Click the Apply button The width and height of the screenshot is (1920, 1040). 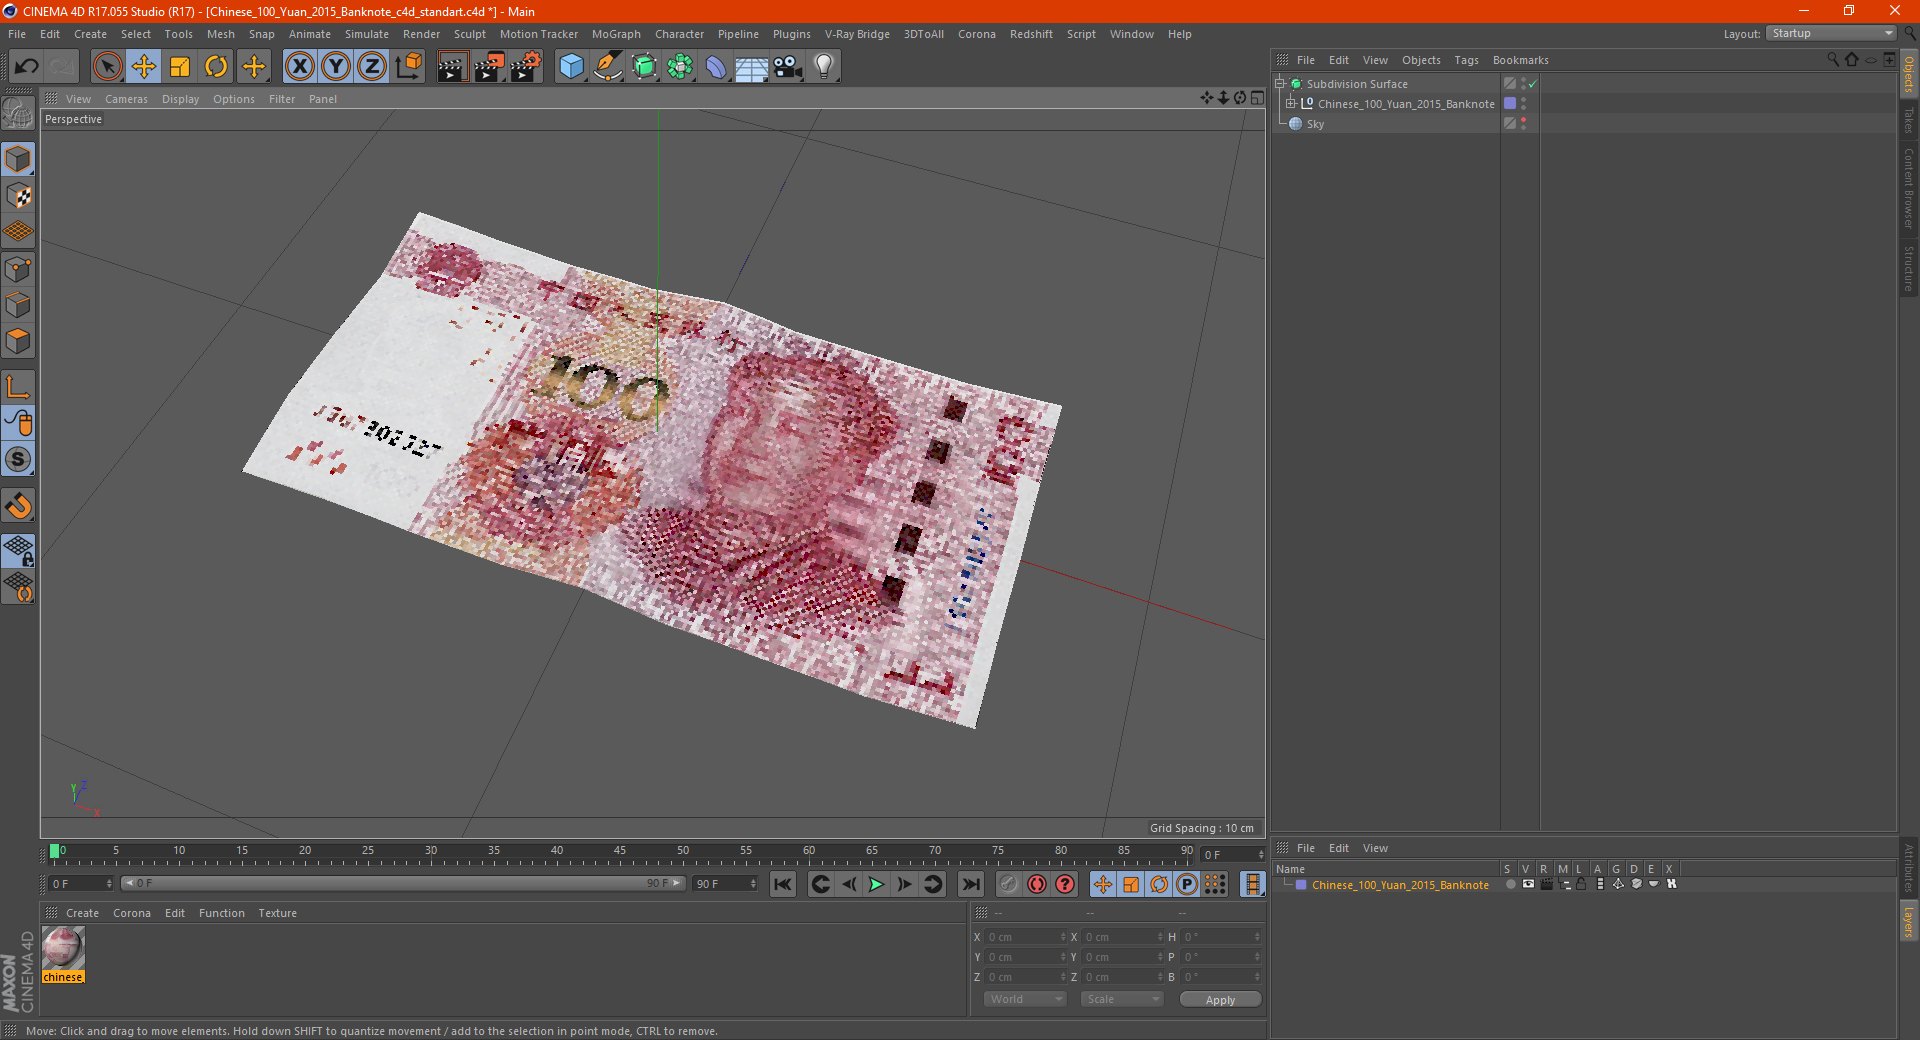(1220, 999)
